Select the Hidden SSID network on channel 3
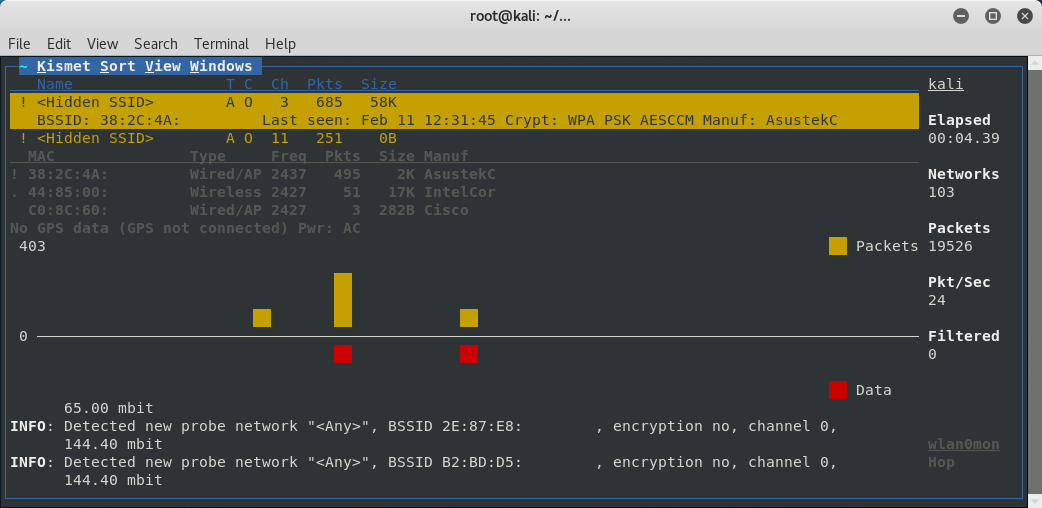Screen dimensions: 1042x508 click(465, 102)
